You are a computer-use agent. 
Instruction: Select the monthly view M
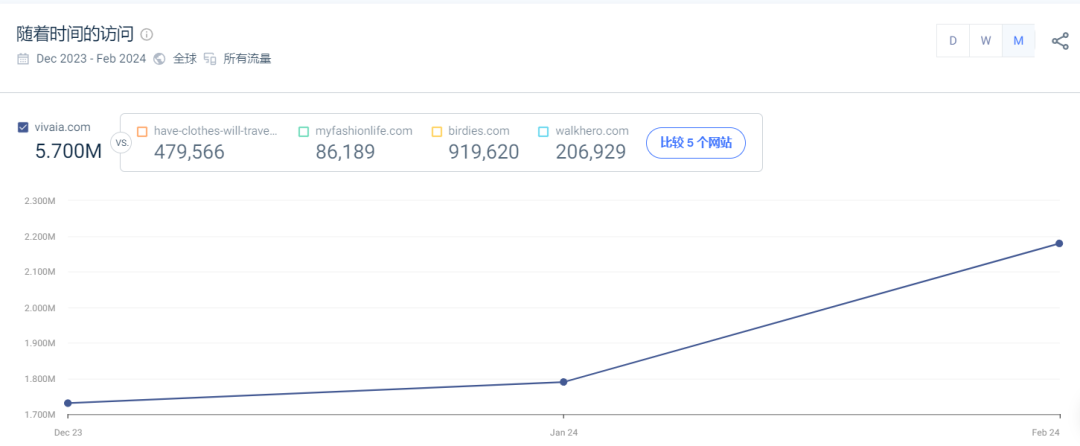pyautogui.click(x=1018, y=41)
